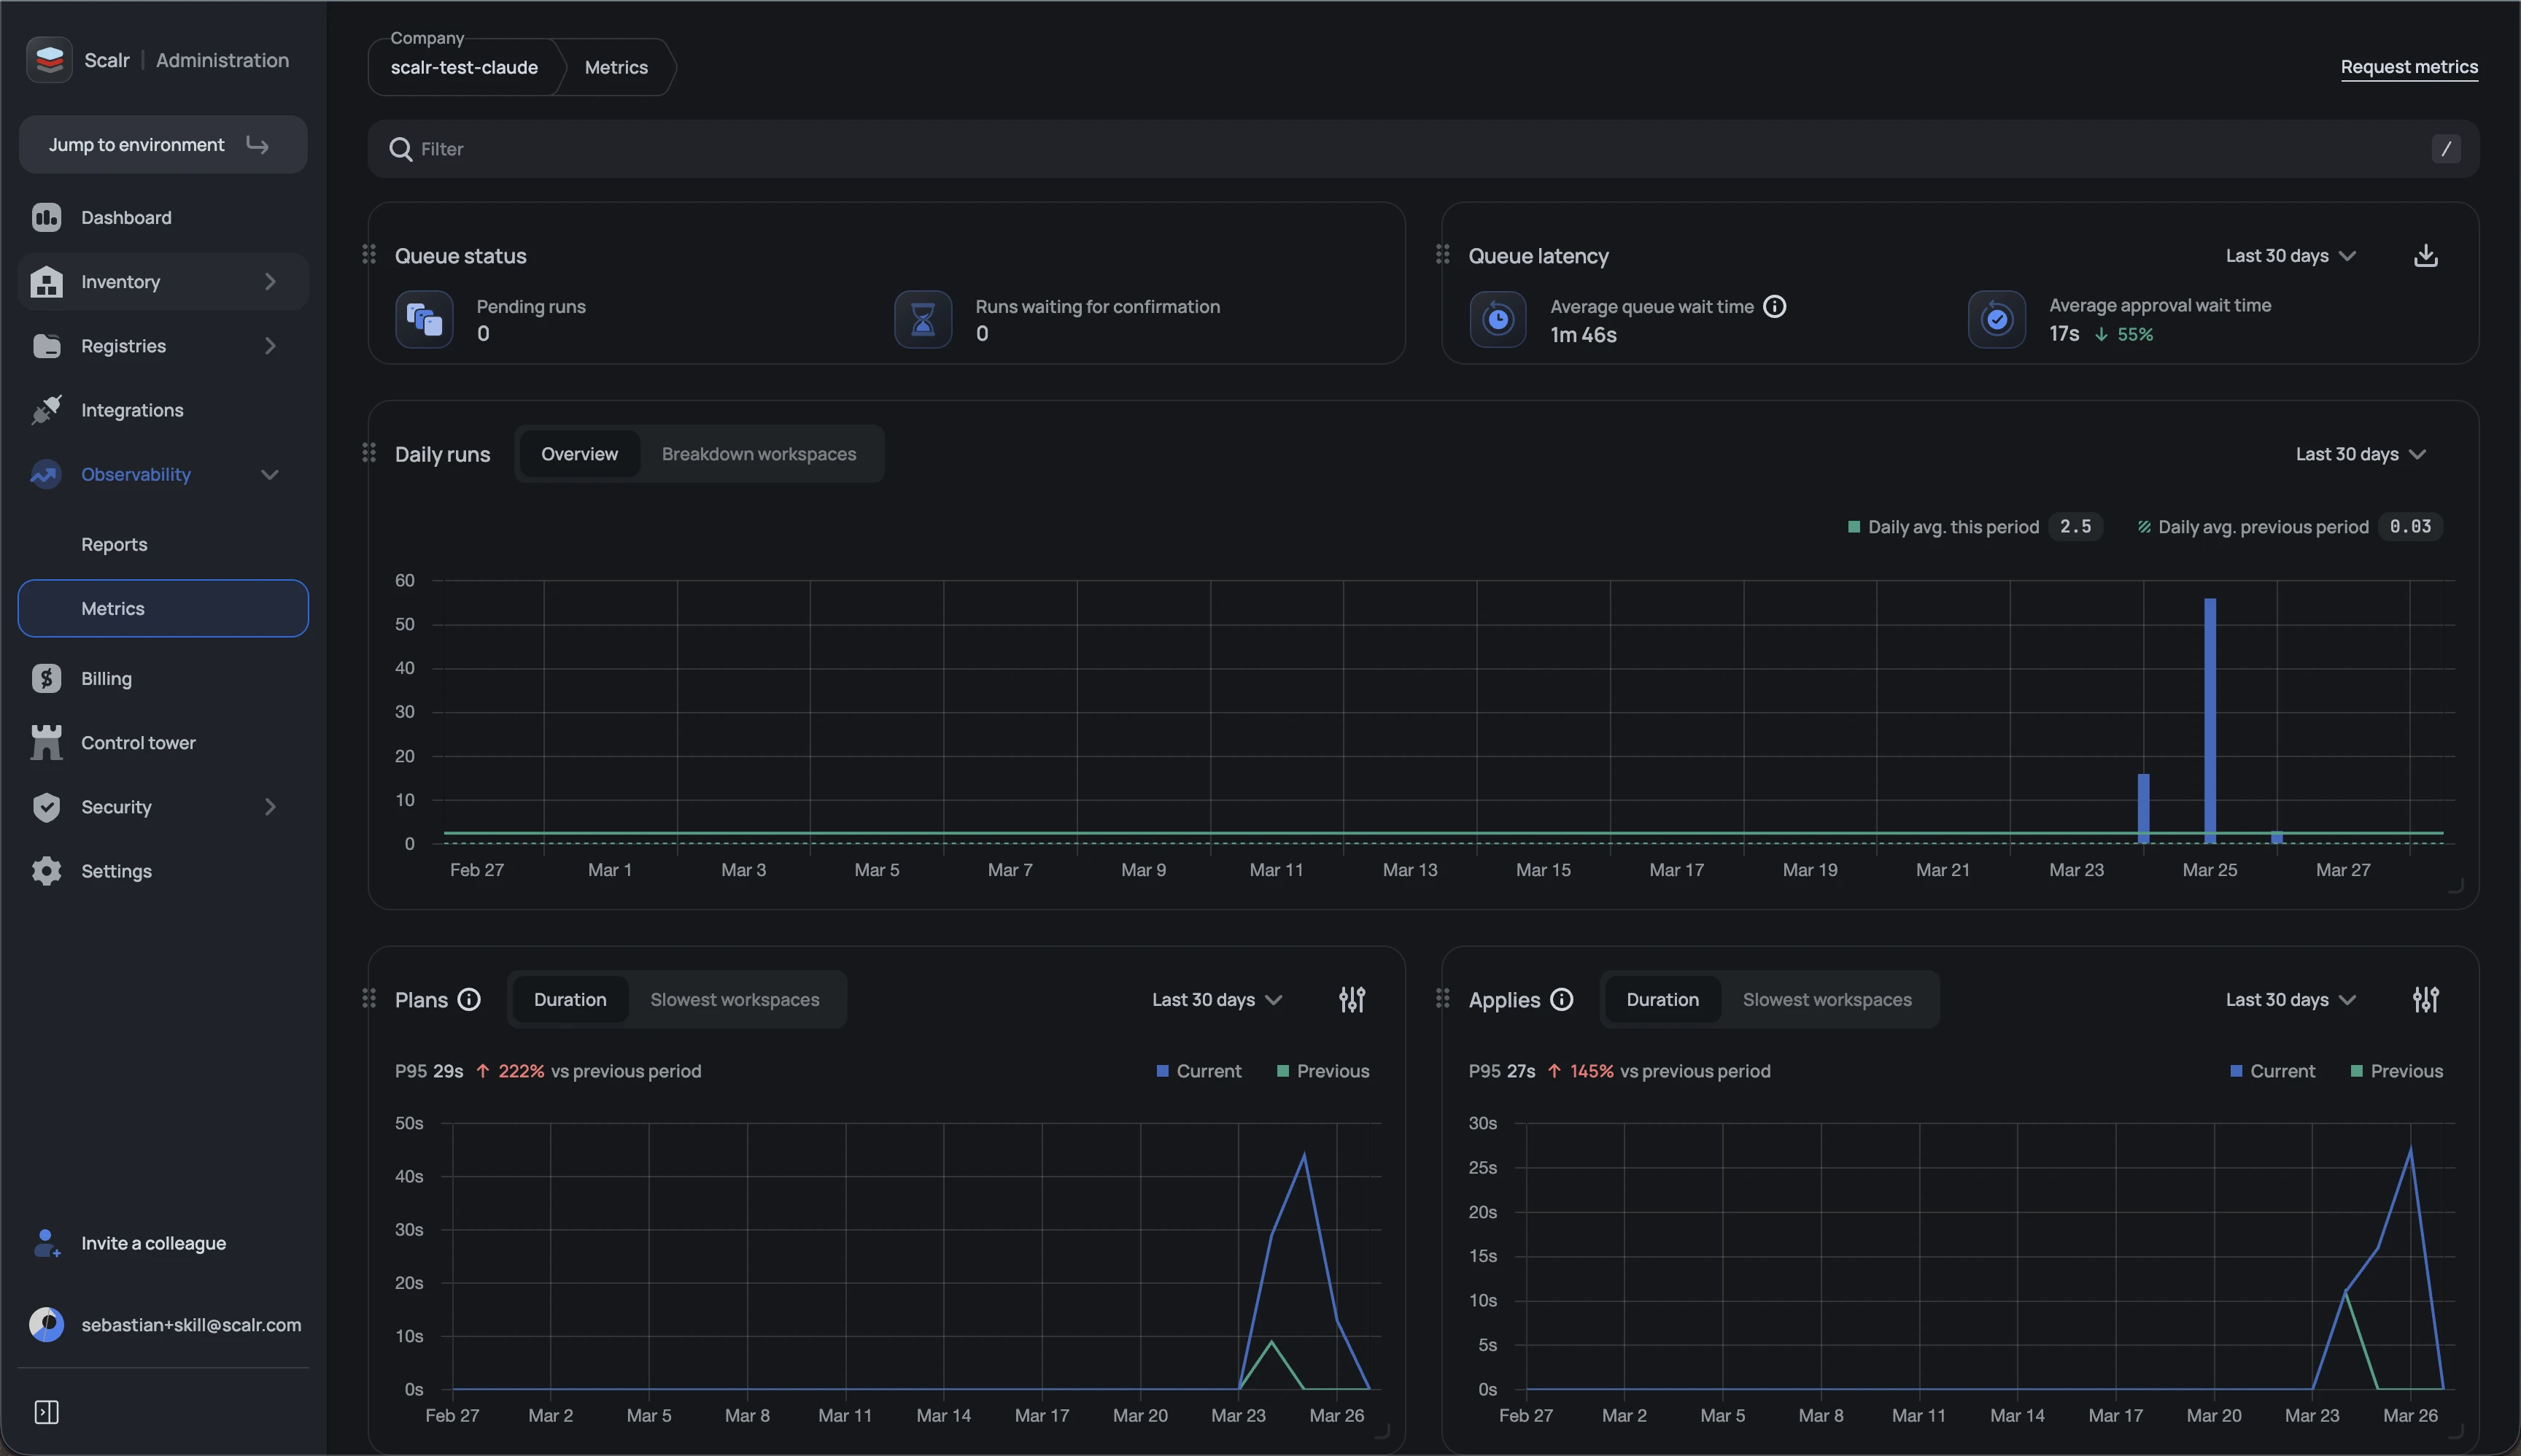Open Applies Last 30 days dropdown
This screenshot has width=2521, height=1456.
tap(2291, 999)
